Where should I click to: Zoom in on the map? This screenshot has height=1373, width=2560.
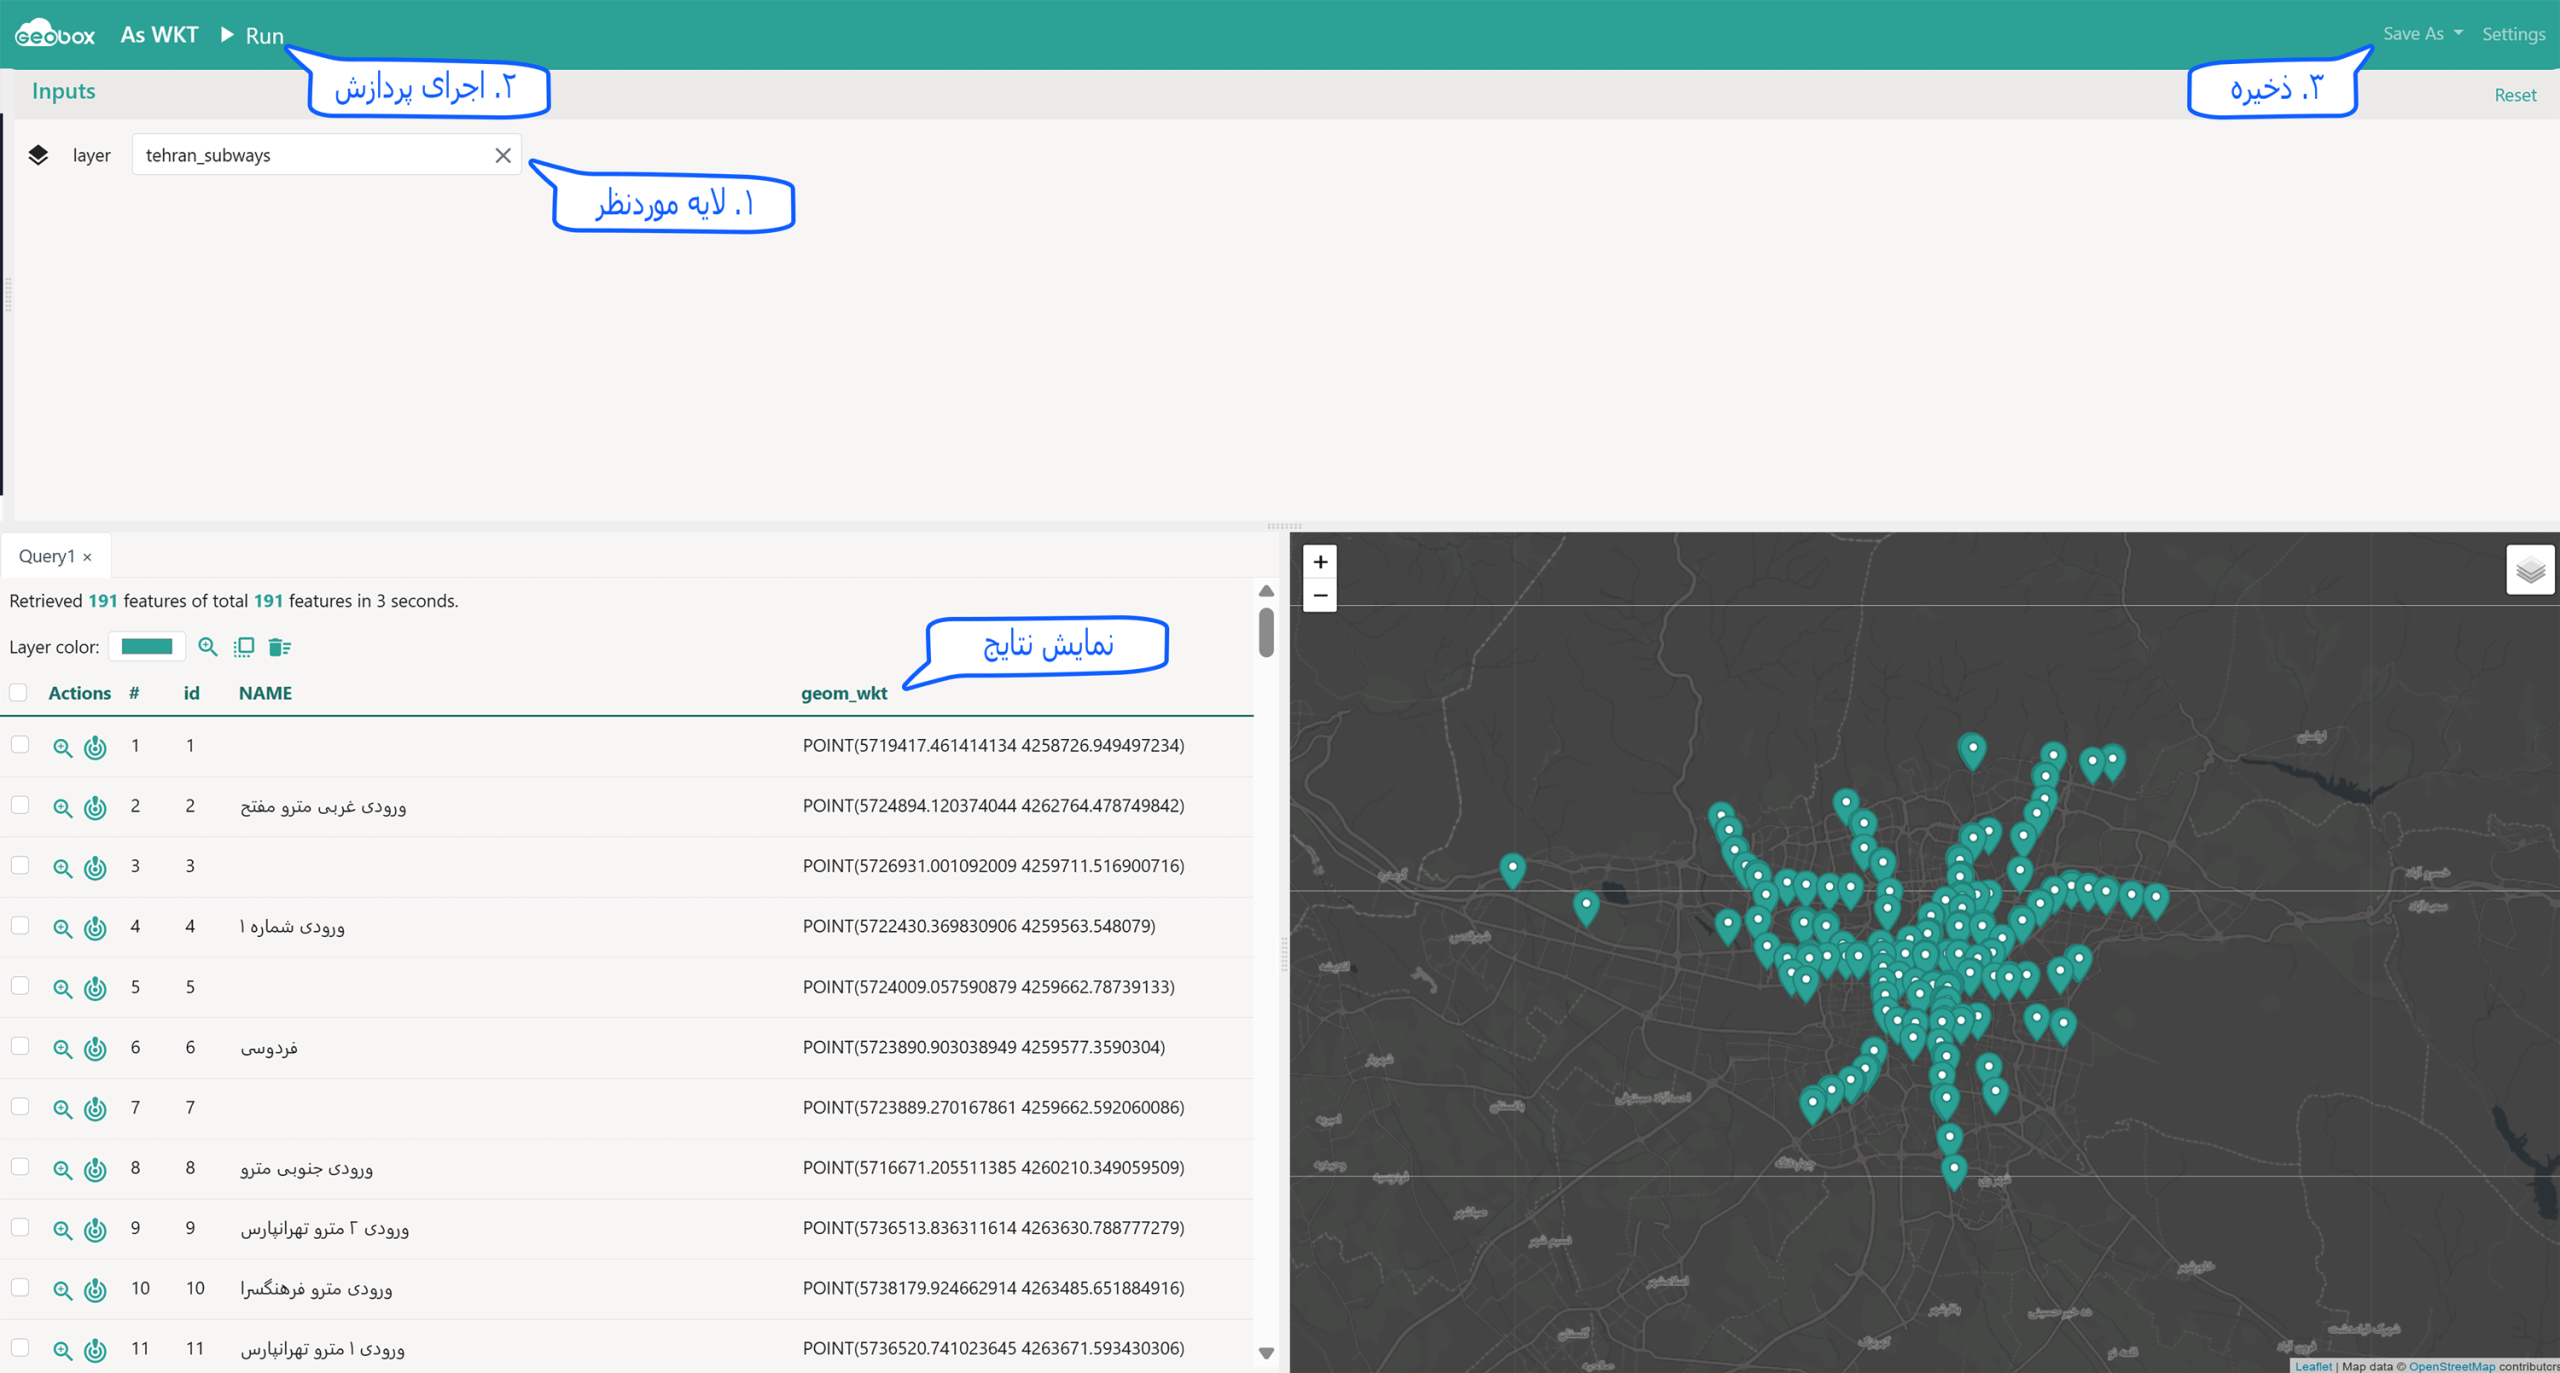coord(1320,561)
